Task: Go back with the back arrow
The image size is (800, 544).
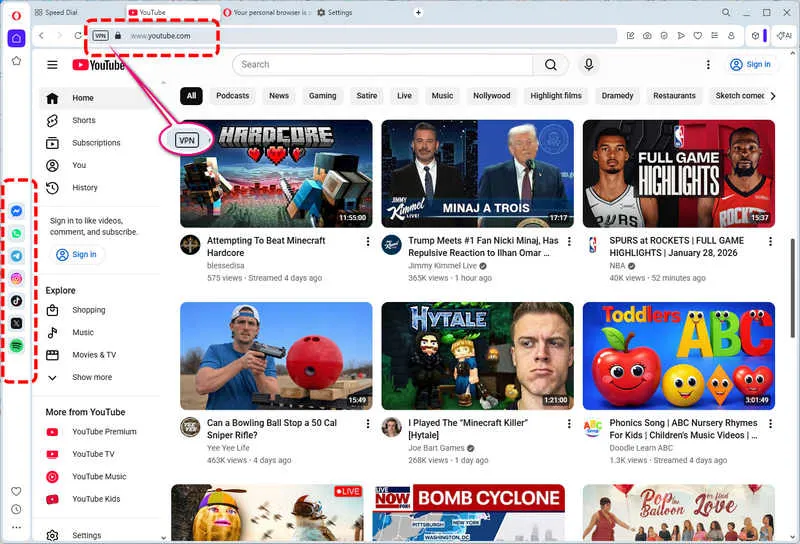Action: click(x=41, y=36)
